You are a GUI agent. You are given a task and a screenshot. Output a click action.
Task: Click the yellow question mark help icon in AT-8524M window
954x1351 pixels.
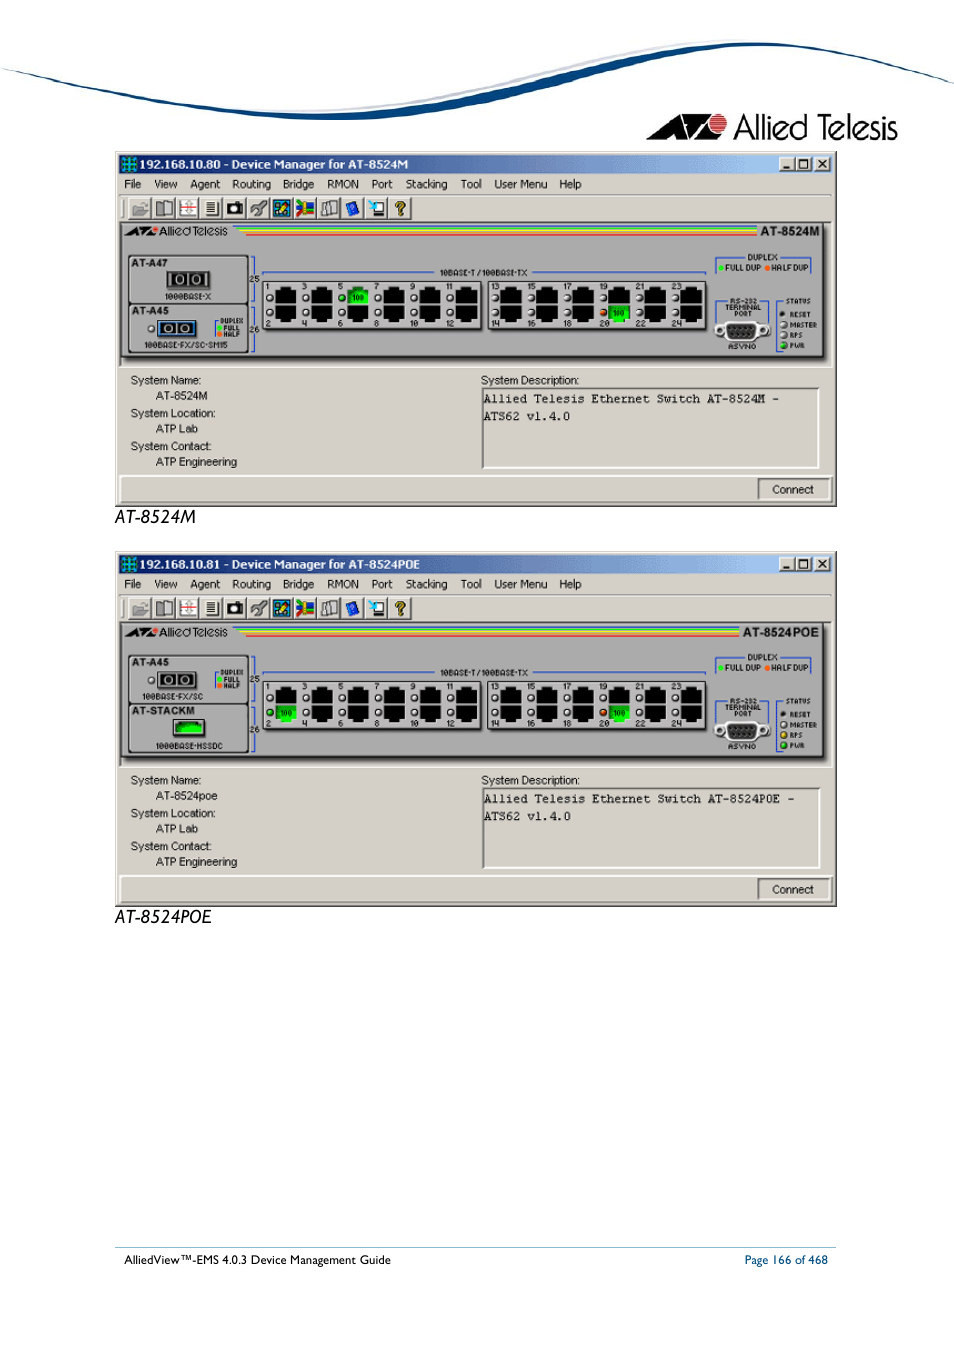(x=400, y=208)
